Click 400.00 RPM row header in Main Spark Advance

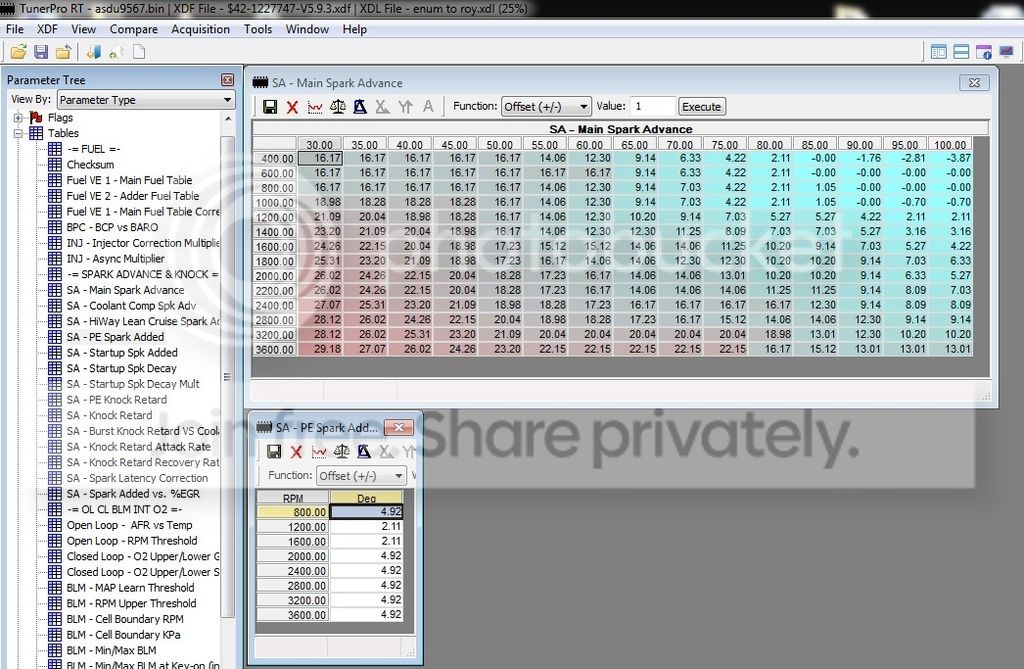click(275, 159)
